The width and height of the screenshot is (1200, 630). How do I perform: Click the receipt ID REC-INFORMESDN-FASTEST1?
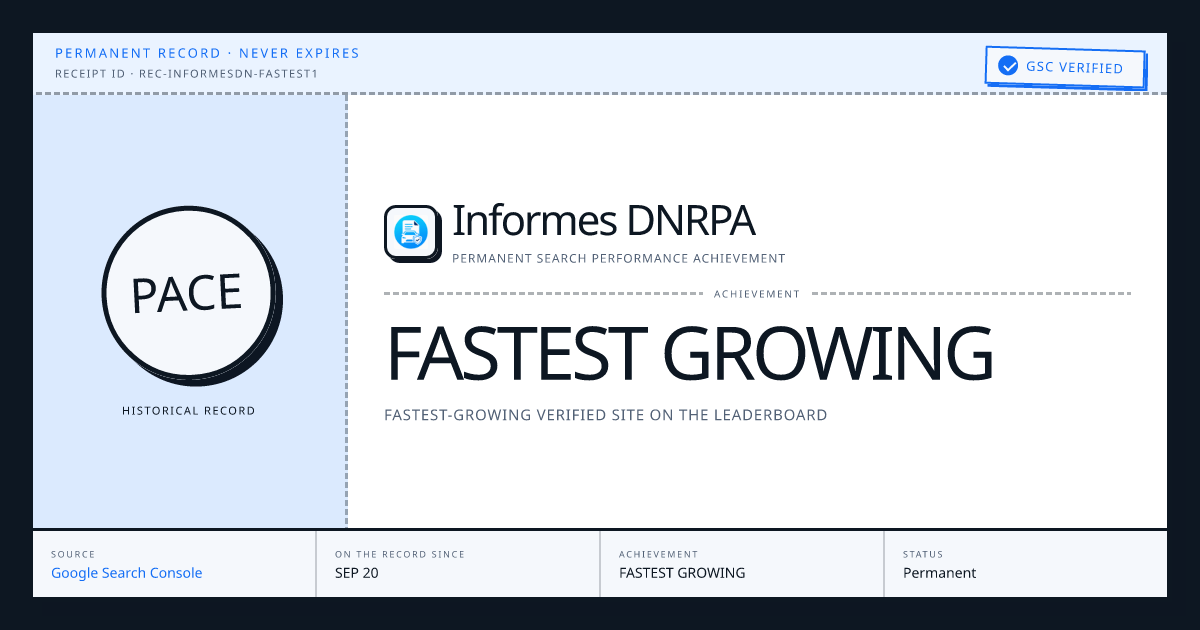pos(187,73)
